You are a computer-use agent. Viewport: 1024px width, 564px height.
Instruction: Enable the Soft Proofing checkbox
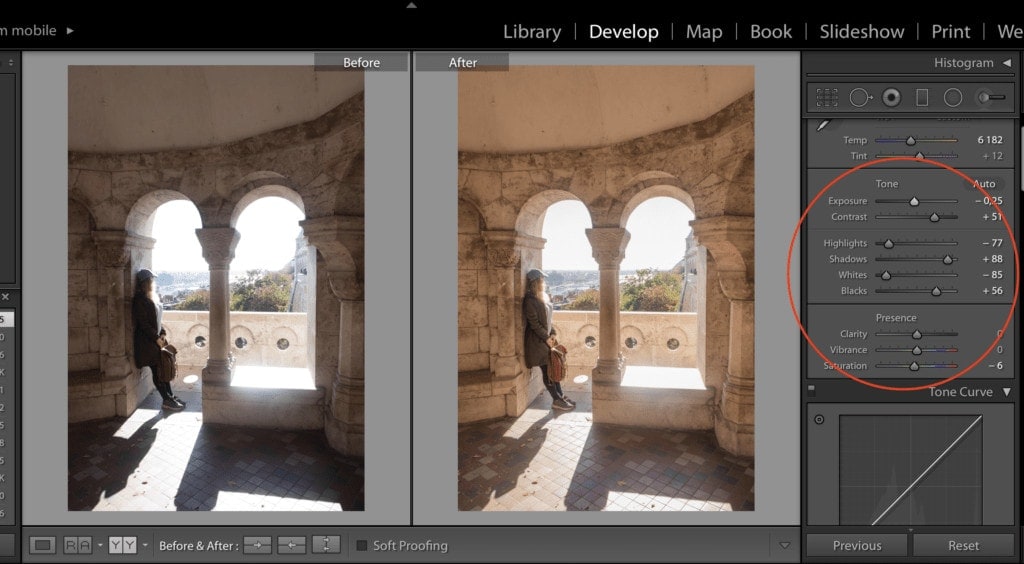coord(363,546)
